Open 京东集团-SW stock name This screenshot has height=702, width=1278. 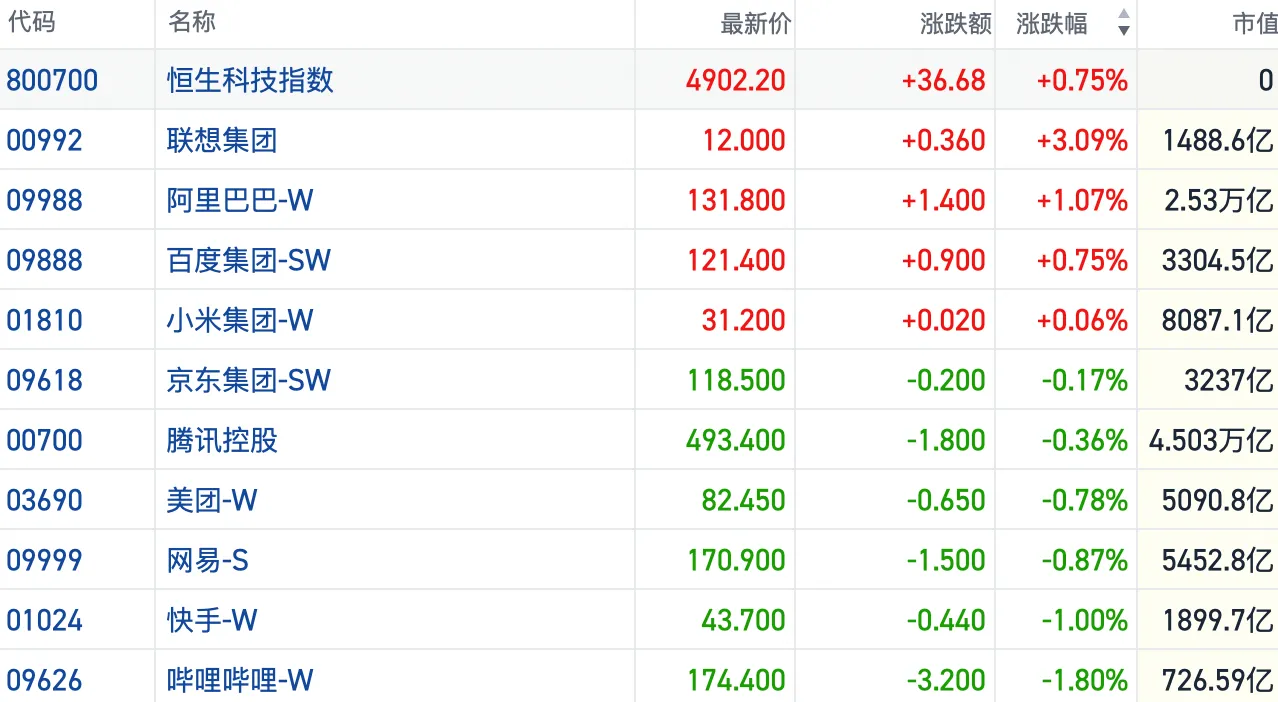[249, 380]
